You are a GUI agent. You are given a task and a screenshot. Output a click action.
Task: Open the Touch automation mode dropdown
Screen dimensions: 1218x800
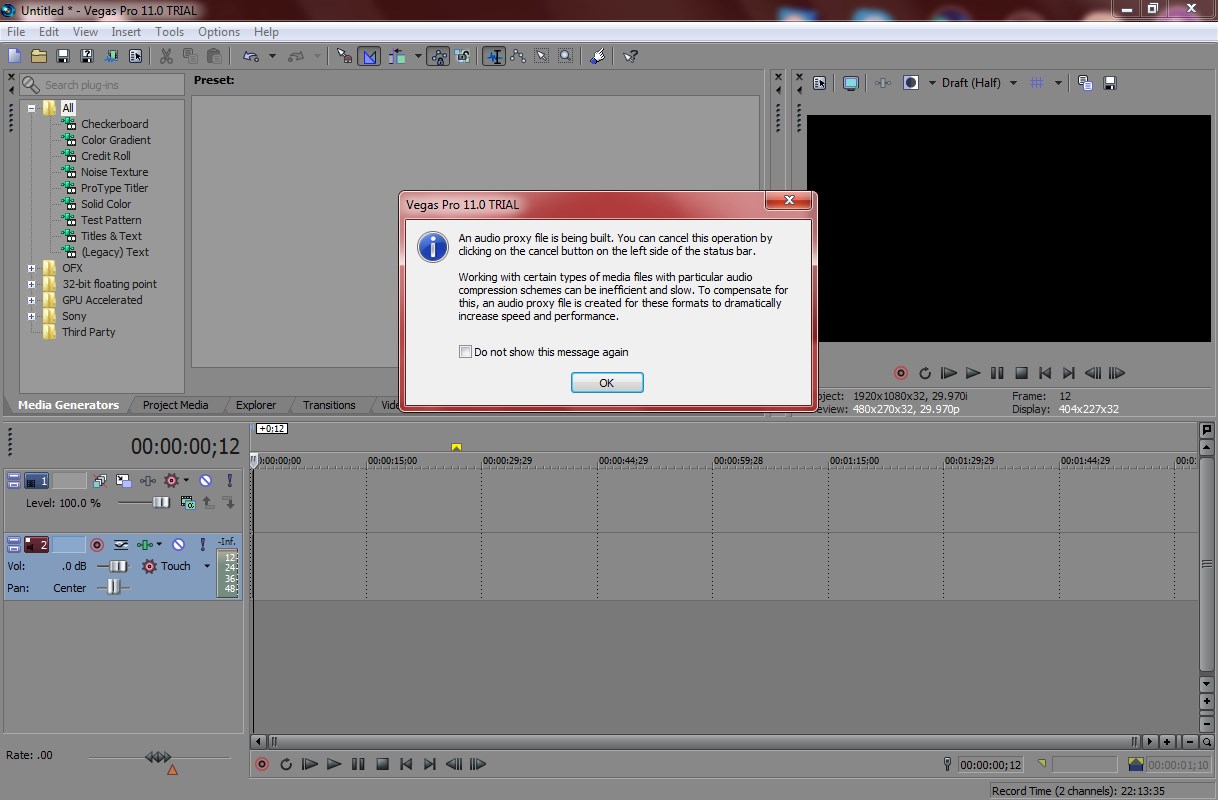[207, 566]
